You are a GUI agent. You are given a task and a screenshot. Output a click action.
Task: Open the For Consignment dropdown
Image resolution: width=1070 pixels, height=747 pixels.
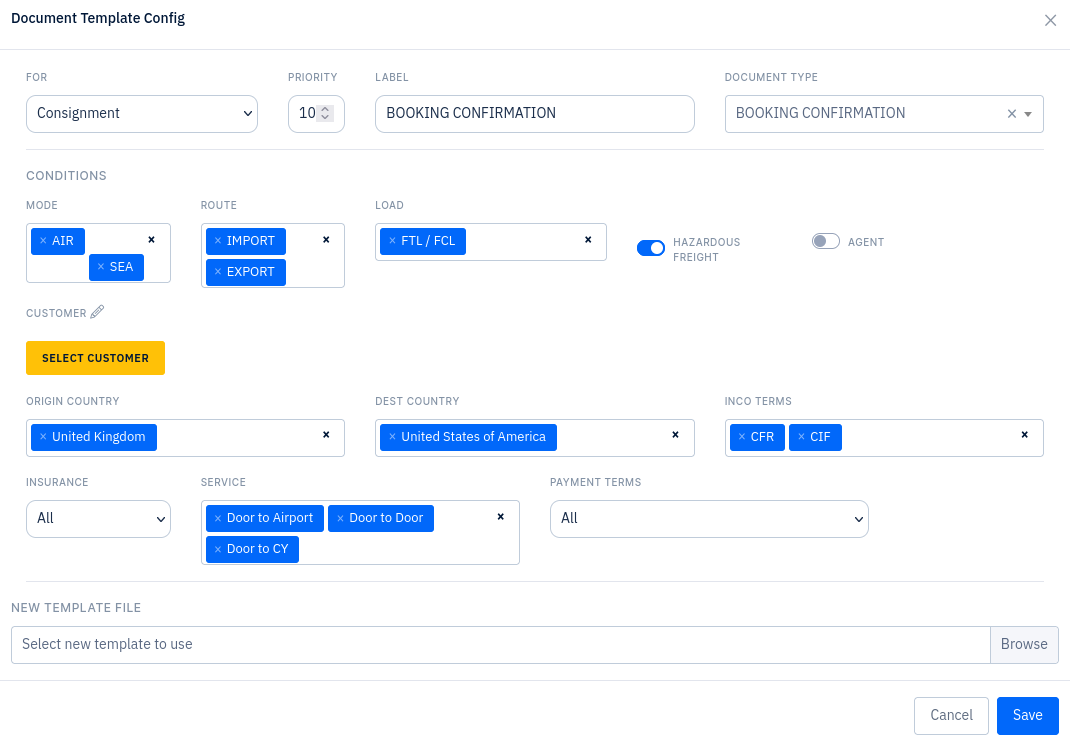click(142, 114)
